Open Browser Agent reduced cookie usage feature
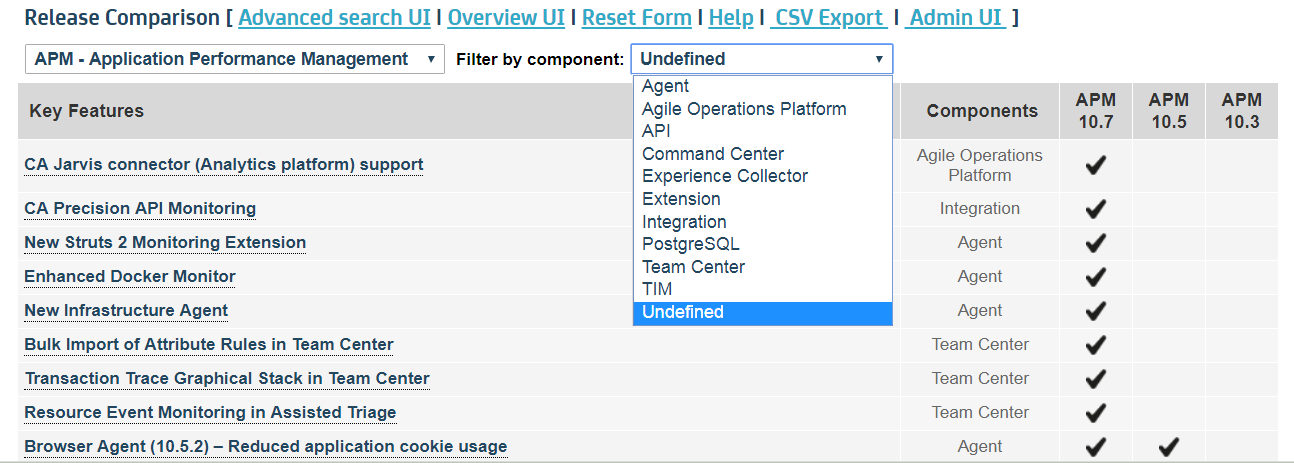The image size is (1294, 463). [266, 447]
